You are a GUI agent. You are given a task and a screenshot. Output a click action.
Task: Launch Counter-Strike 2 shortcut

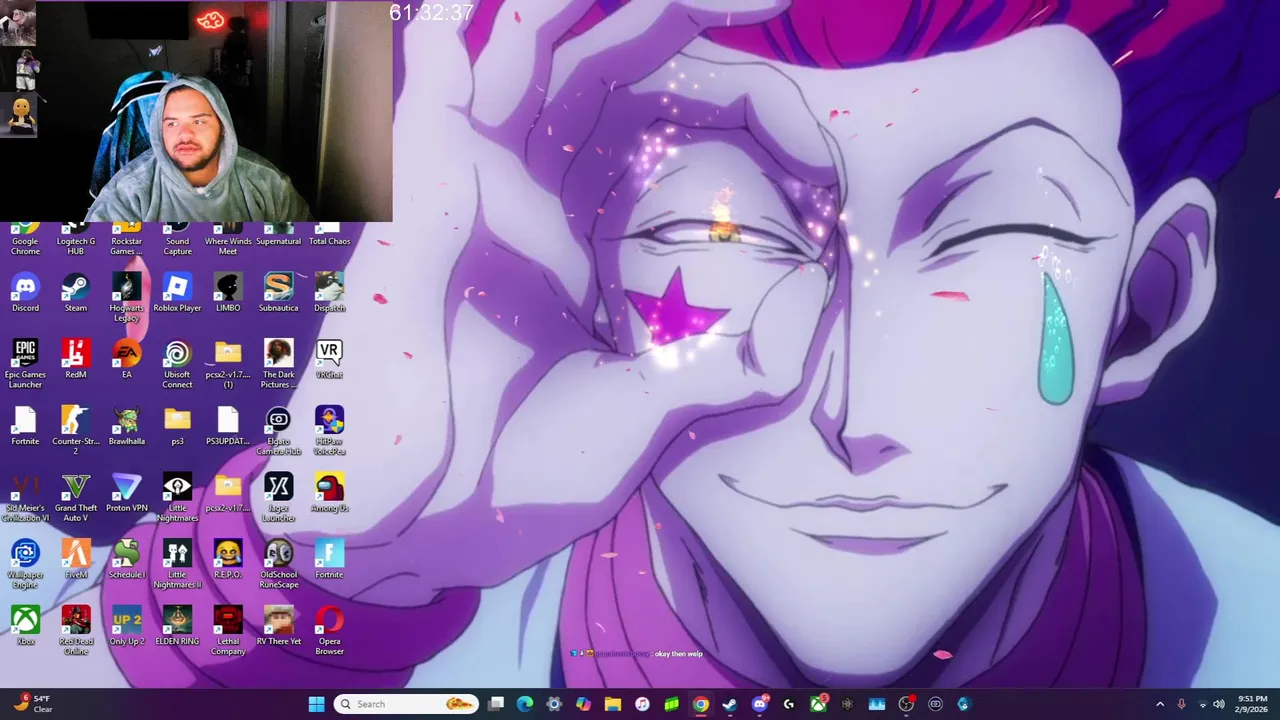76,431
